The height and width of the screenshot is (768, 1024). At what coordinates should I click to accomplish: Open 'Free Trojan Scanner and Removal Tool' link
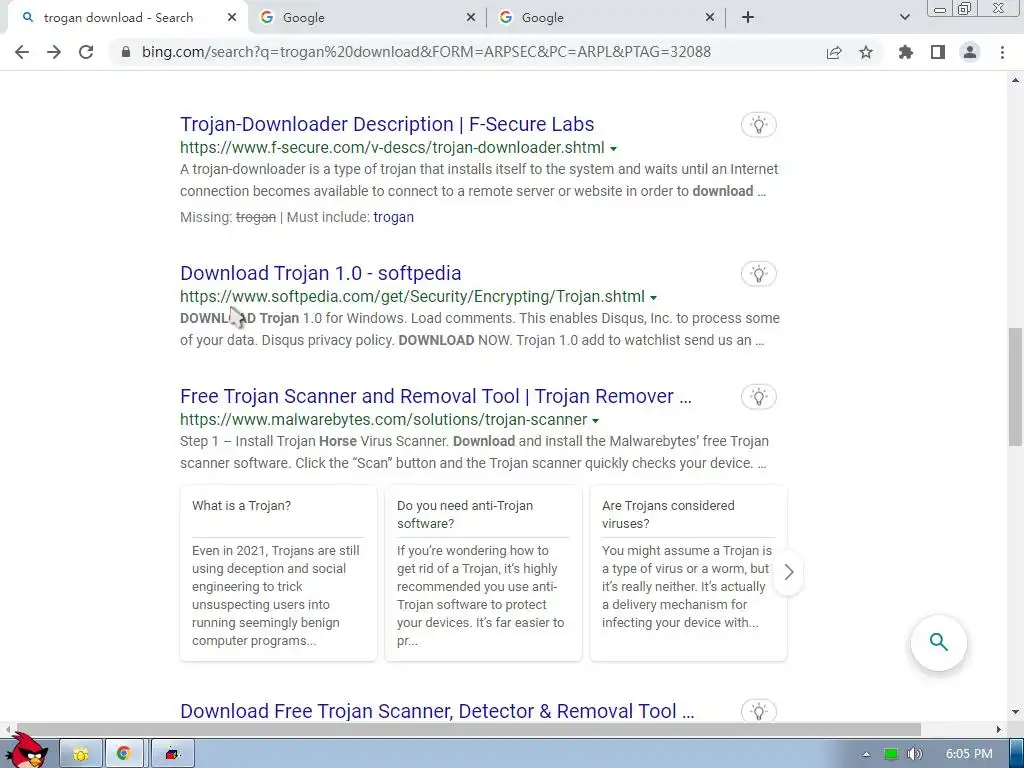pos(436,396)
